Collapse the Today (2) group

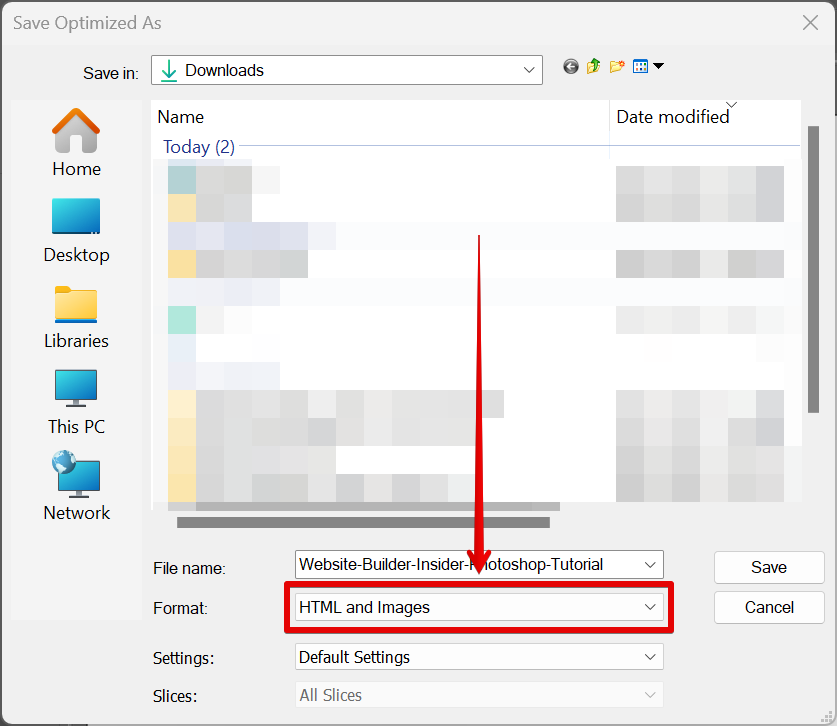pyautogui.click(x=199, y=147)
